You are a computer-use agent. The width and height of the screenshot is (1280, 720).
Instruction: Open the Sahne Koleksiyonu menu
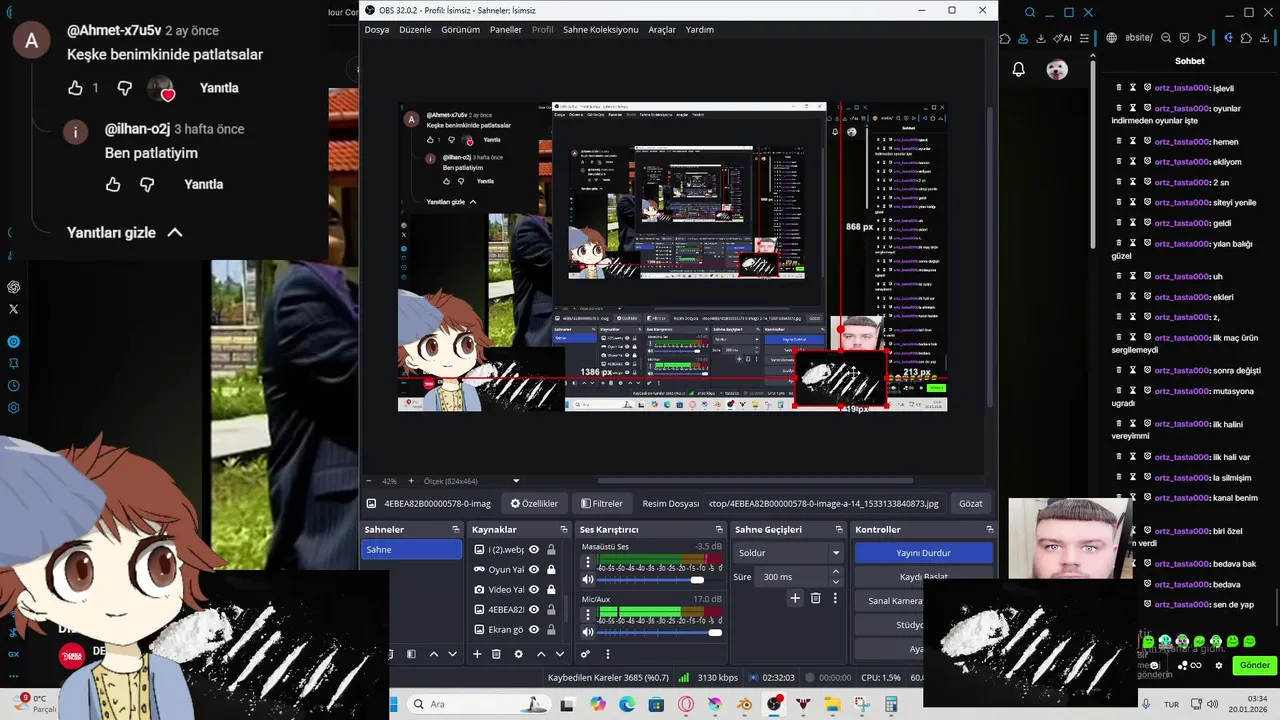coord(600,30)
